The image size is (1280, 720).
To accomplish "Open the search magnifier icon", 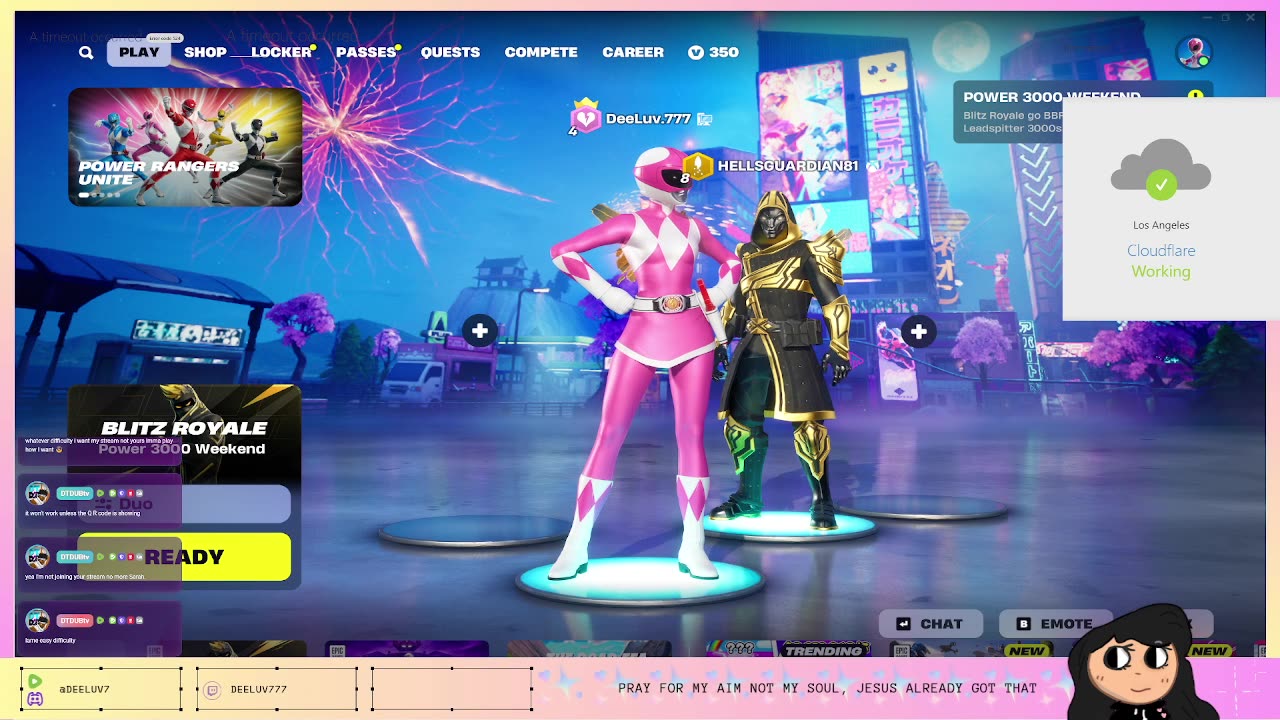I will click(86, 53).
